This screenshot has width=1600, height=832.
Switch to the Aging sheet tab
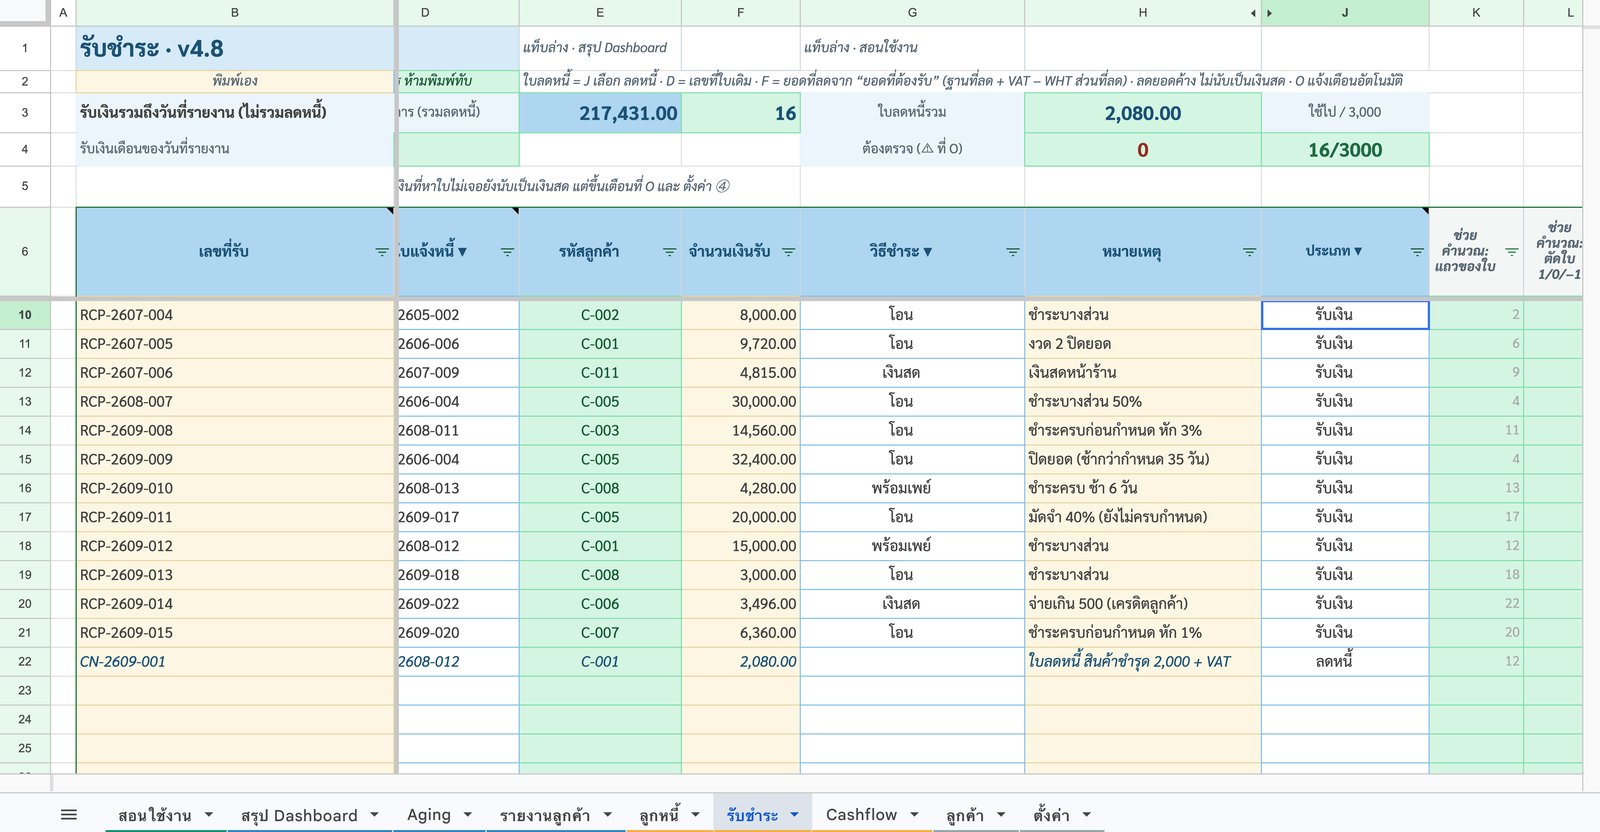point(429,815)
